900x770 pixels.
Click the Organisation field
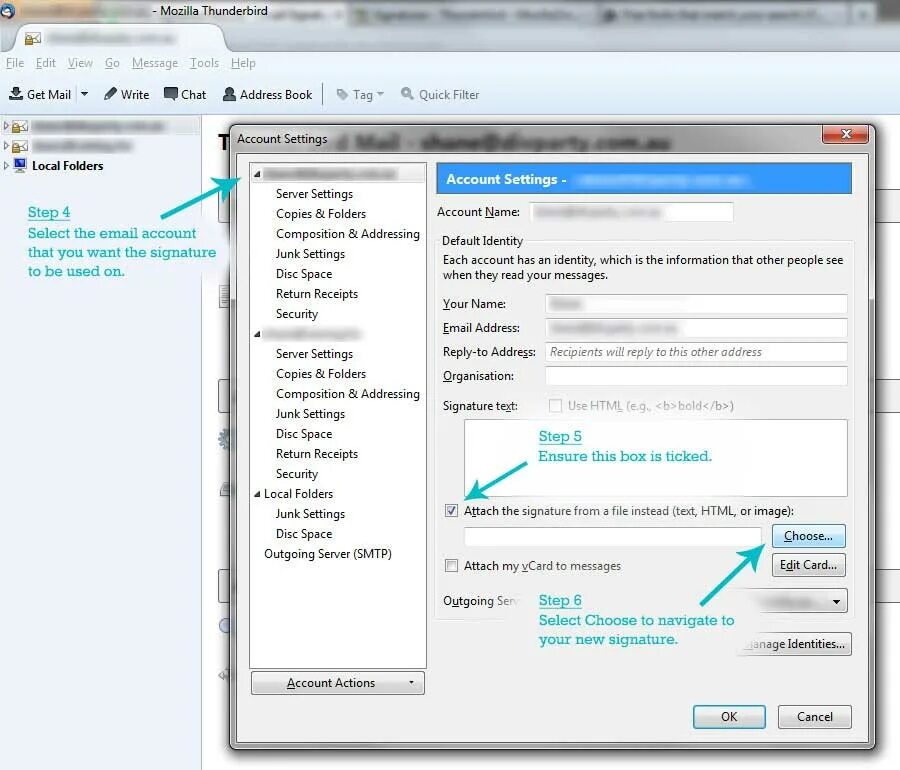[696, 376]
